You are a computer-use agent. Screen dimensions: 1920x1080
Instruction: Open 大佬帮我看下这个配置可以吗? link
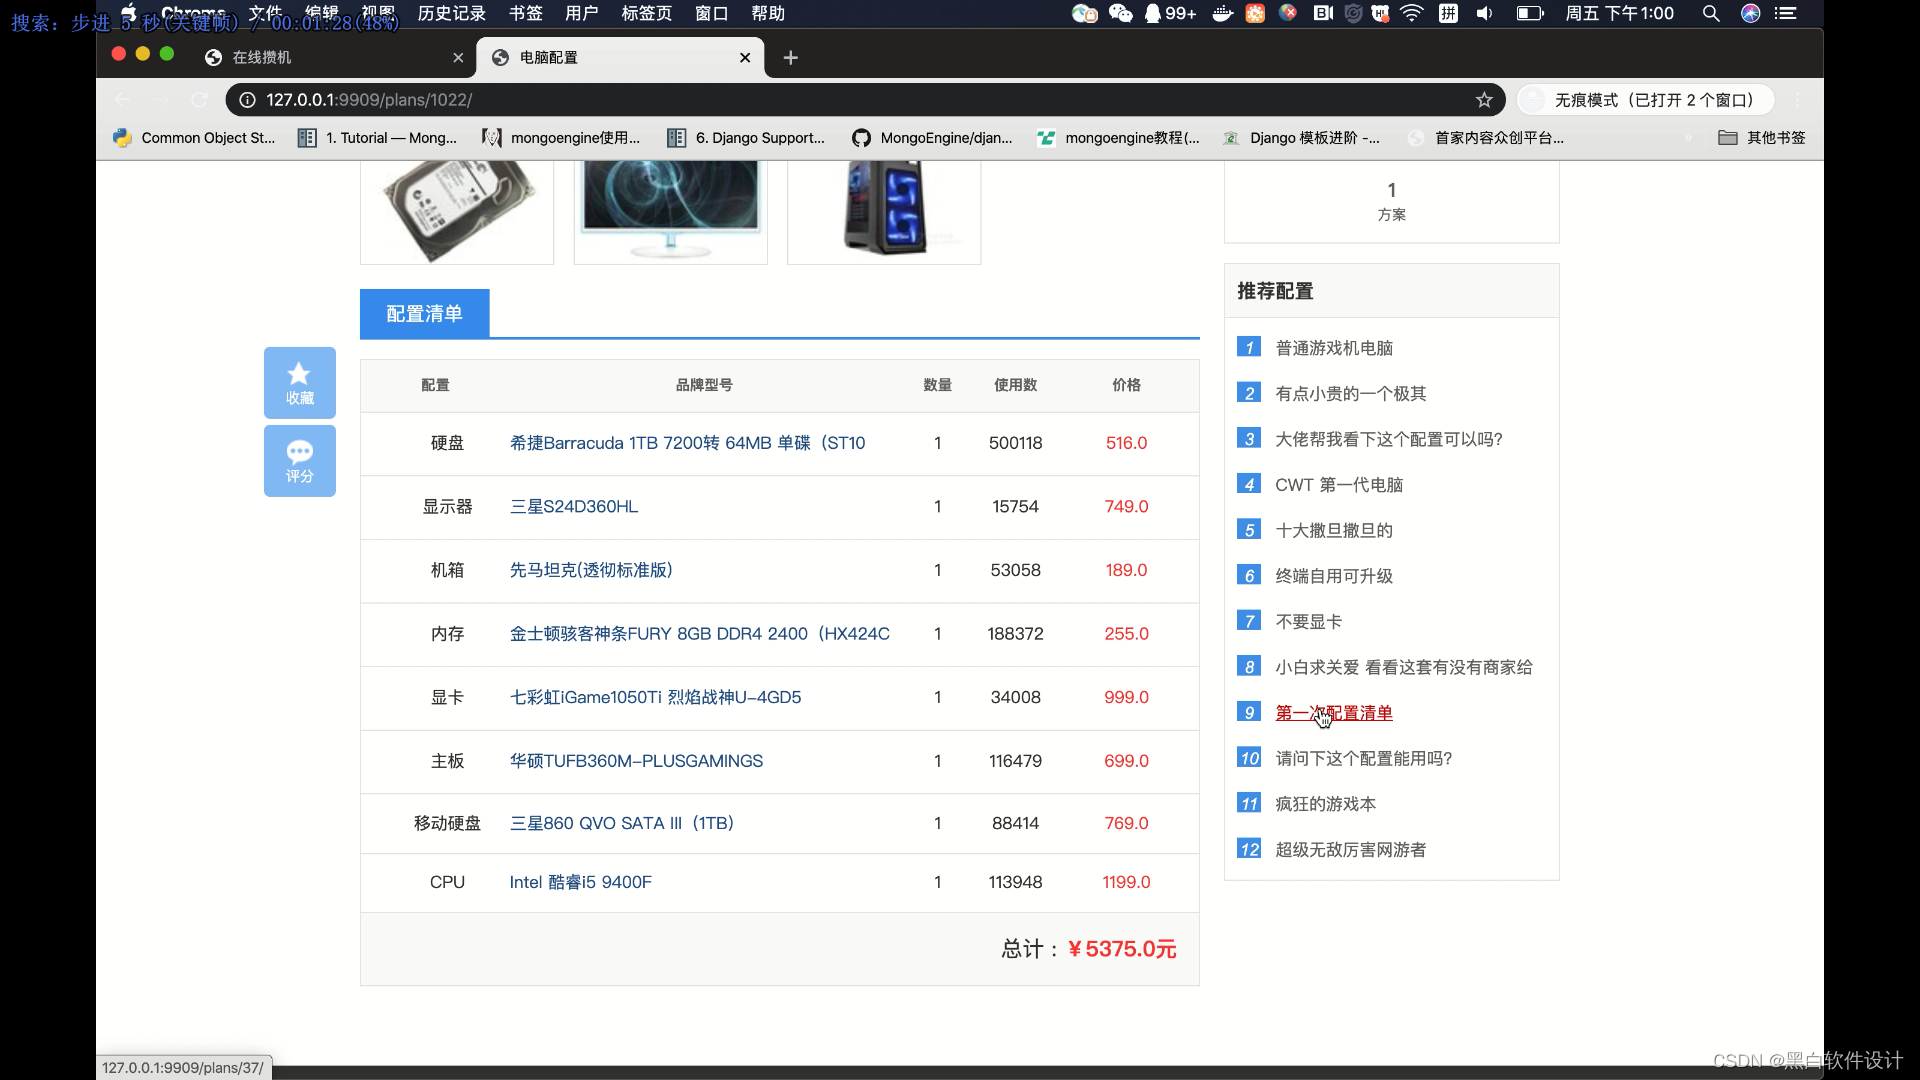coord(1389,439)
